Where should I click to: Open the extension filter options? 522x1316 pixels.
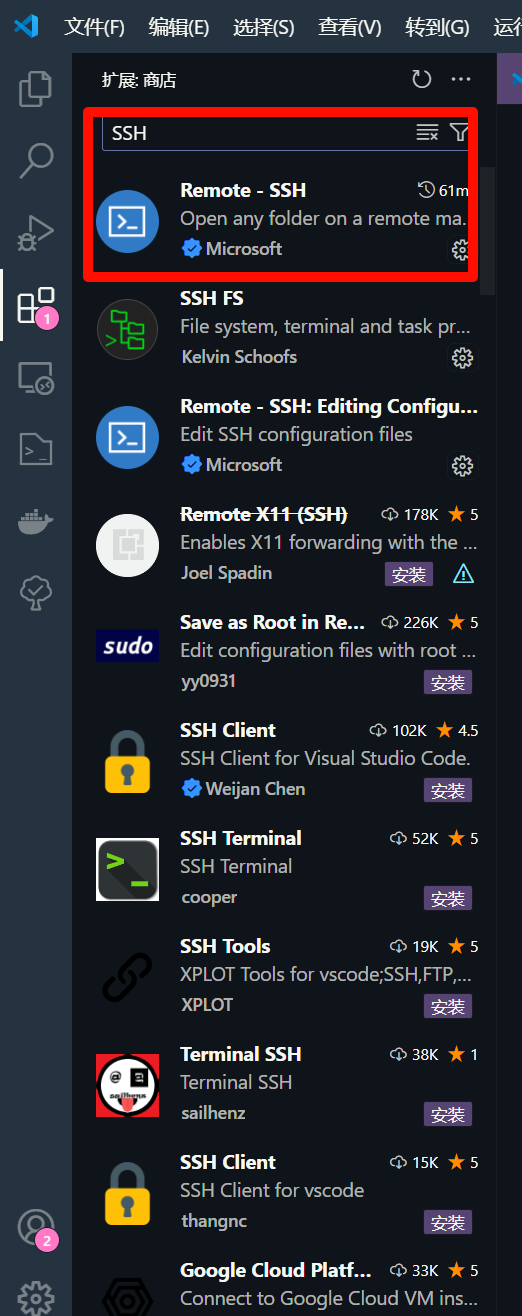click(x=459, y=133)
